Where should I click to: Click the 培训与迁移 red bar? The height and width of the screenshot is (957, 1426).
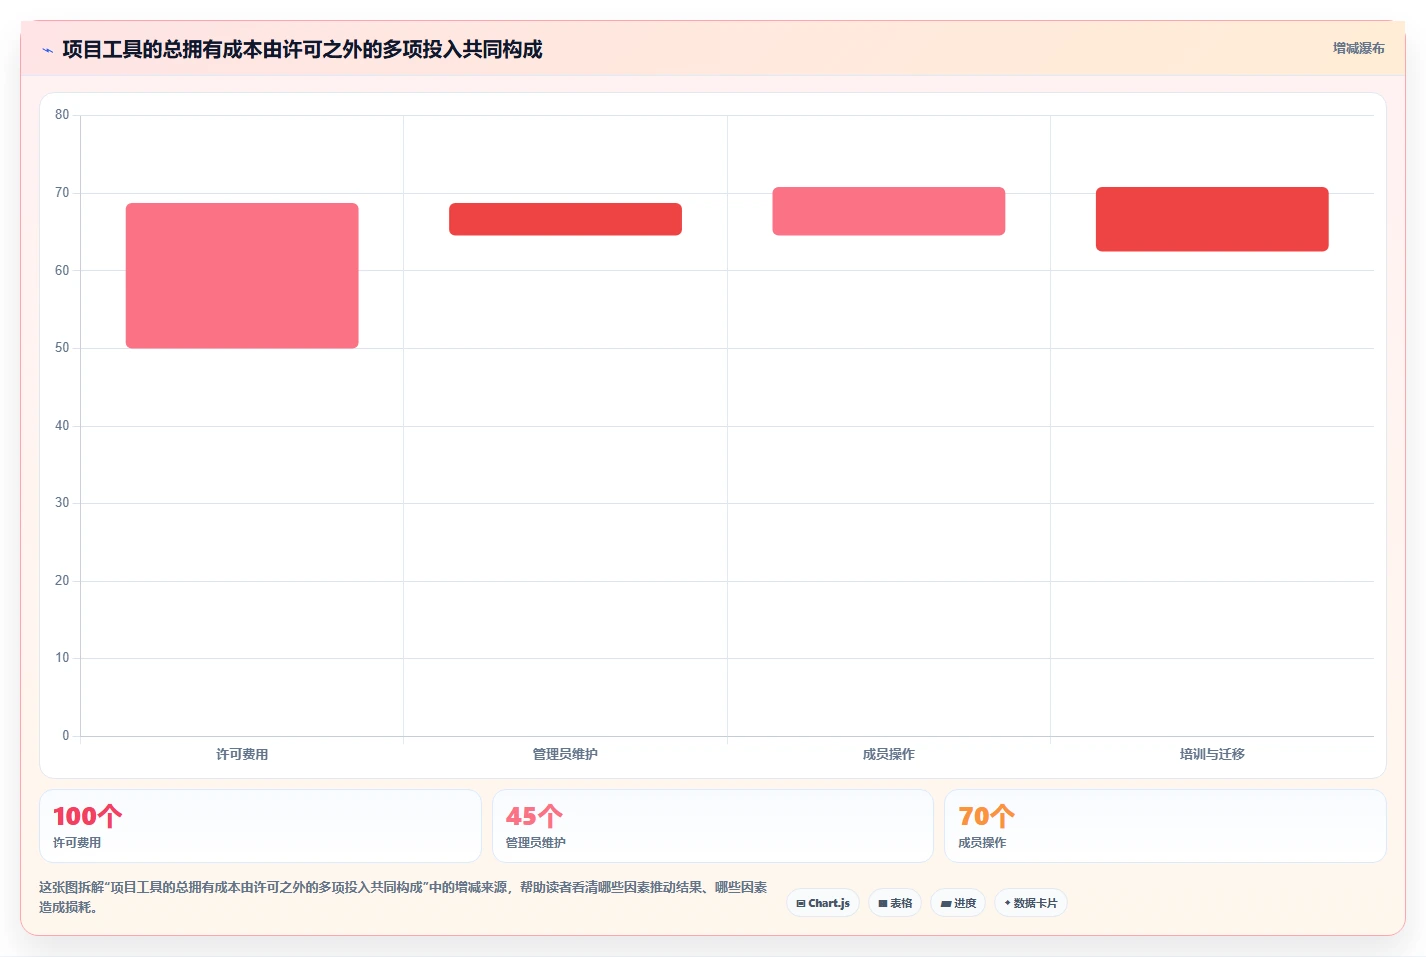point(1212,219)
